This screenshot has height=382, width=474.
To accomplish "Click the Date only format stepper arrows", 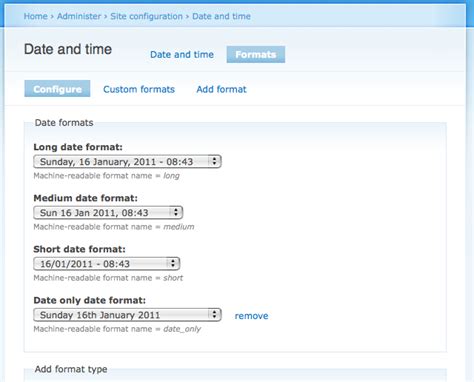I will [214, 315].
